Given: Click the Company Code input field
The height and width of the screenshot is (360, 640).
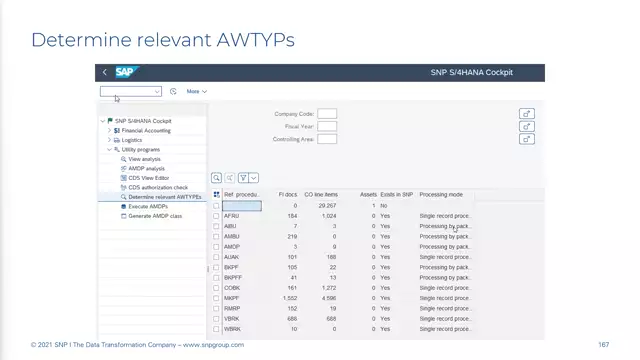Looking at the screenshot, I should click(x=327, y=114).
